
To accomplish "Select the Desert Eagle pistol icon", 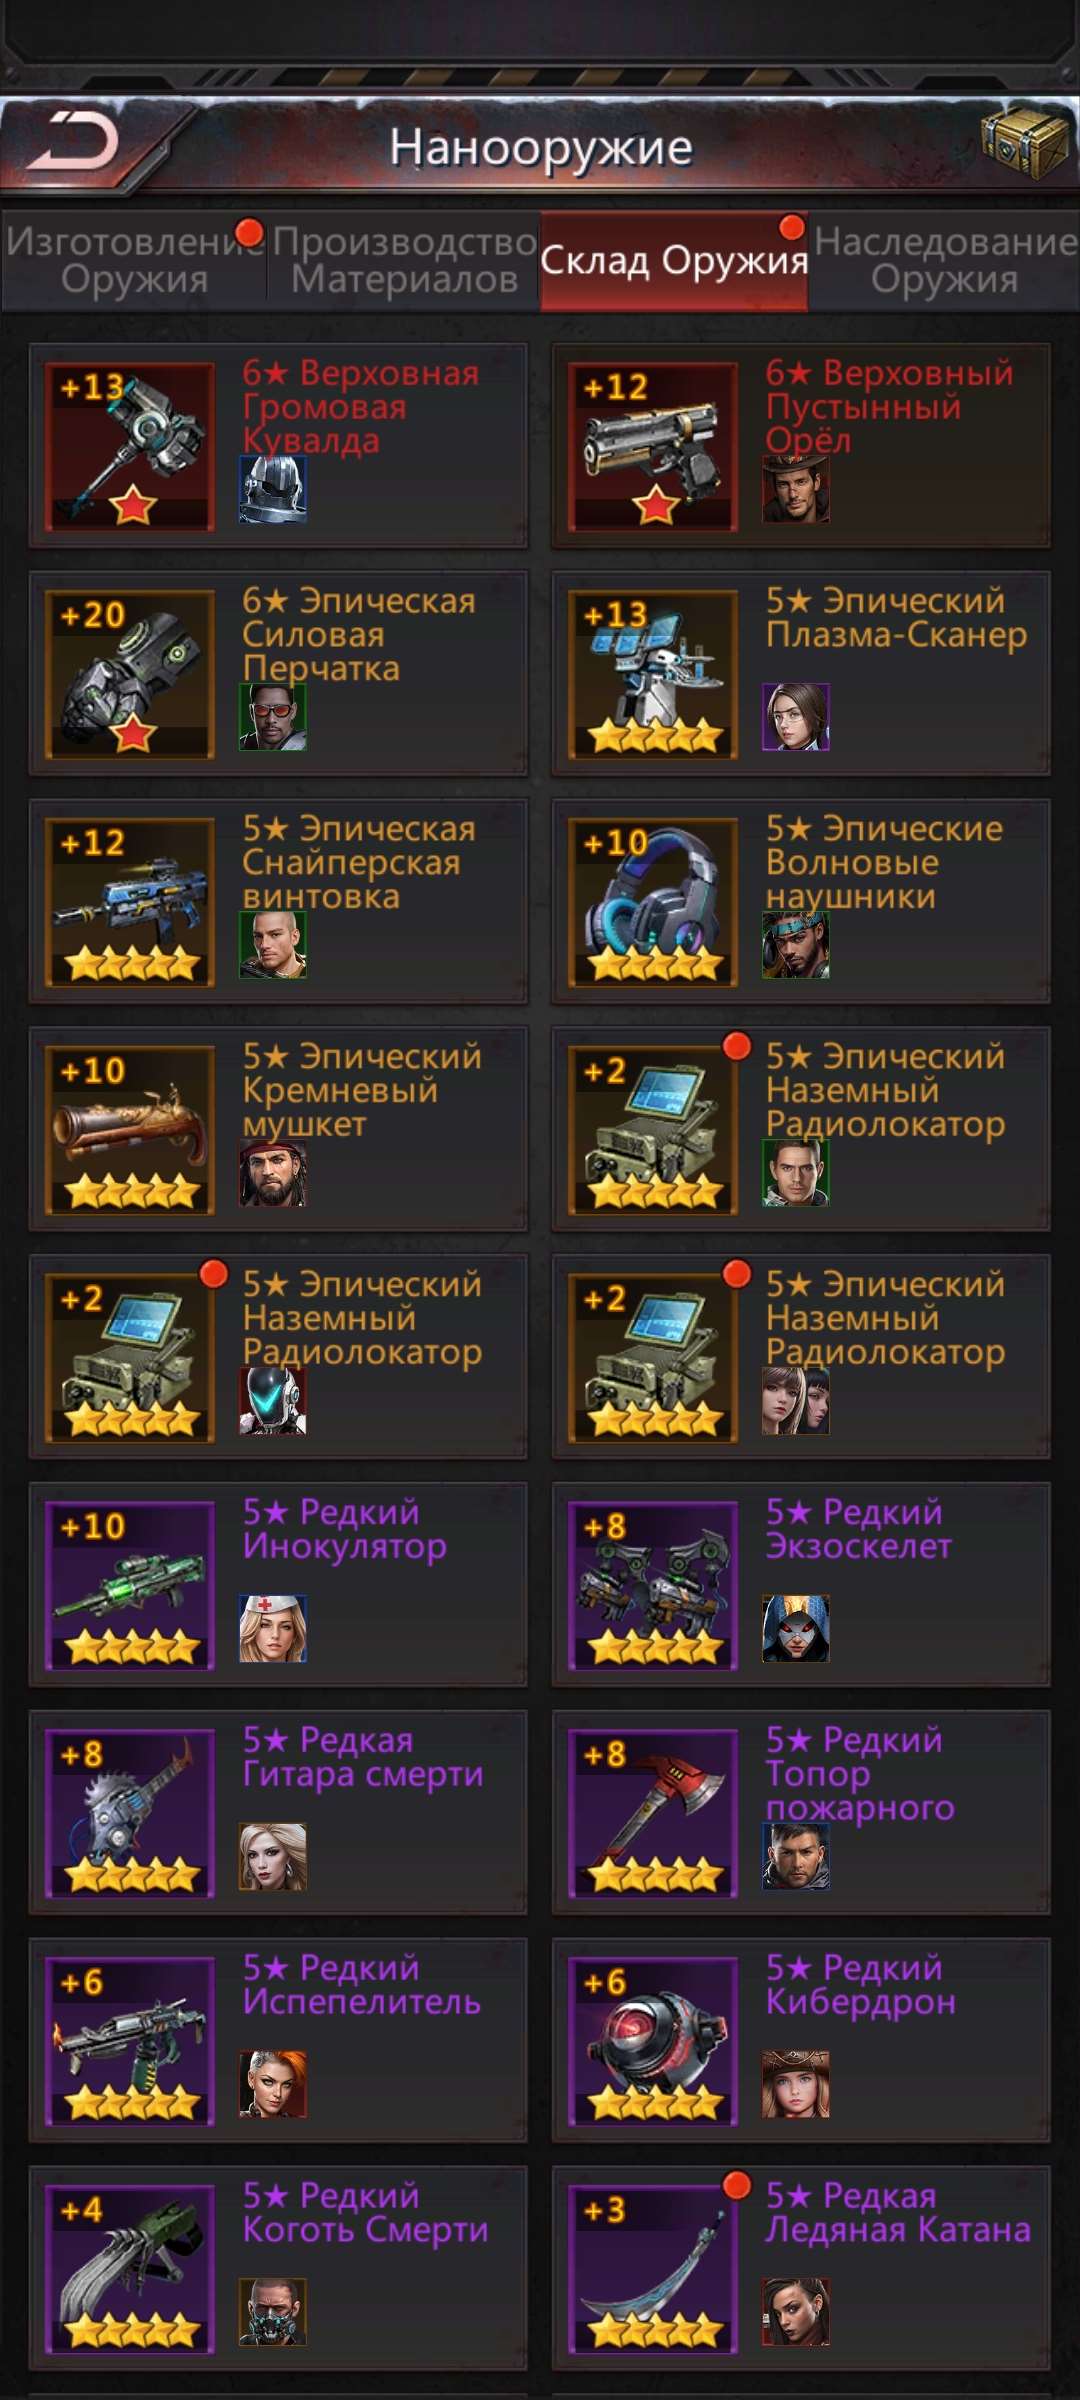I will (653, 446).
